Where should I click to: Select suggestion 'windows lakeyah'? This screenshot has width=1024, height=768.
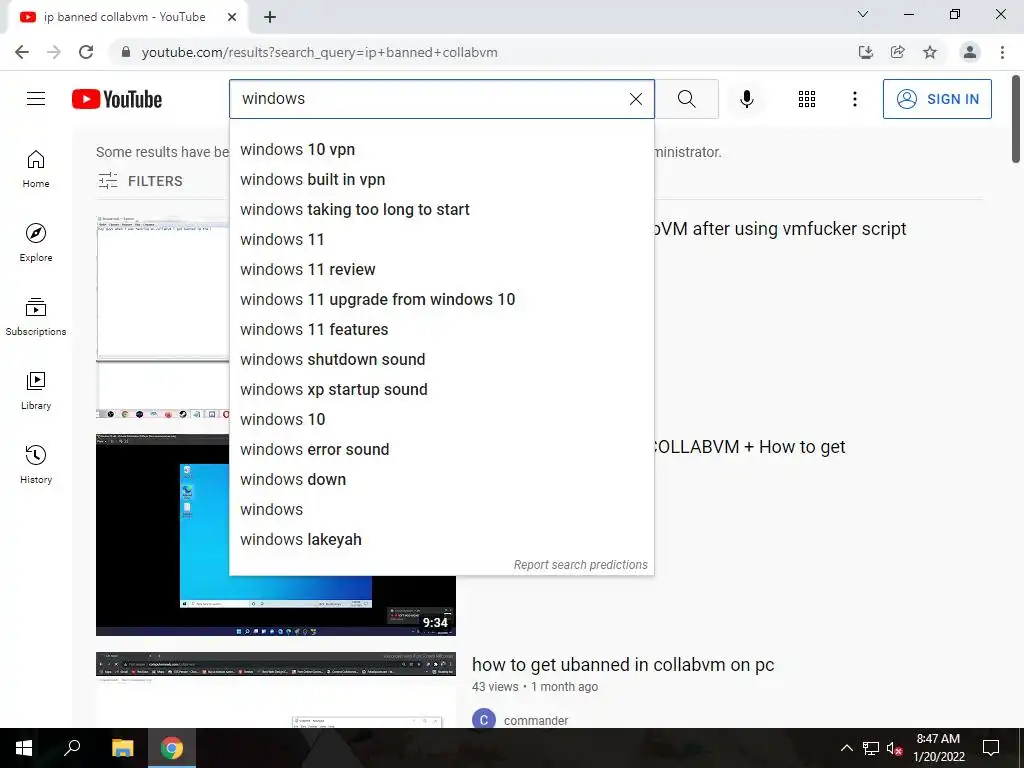[441, 540]
